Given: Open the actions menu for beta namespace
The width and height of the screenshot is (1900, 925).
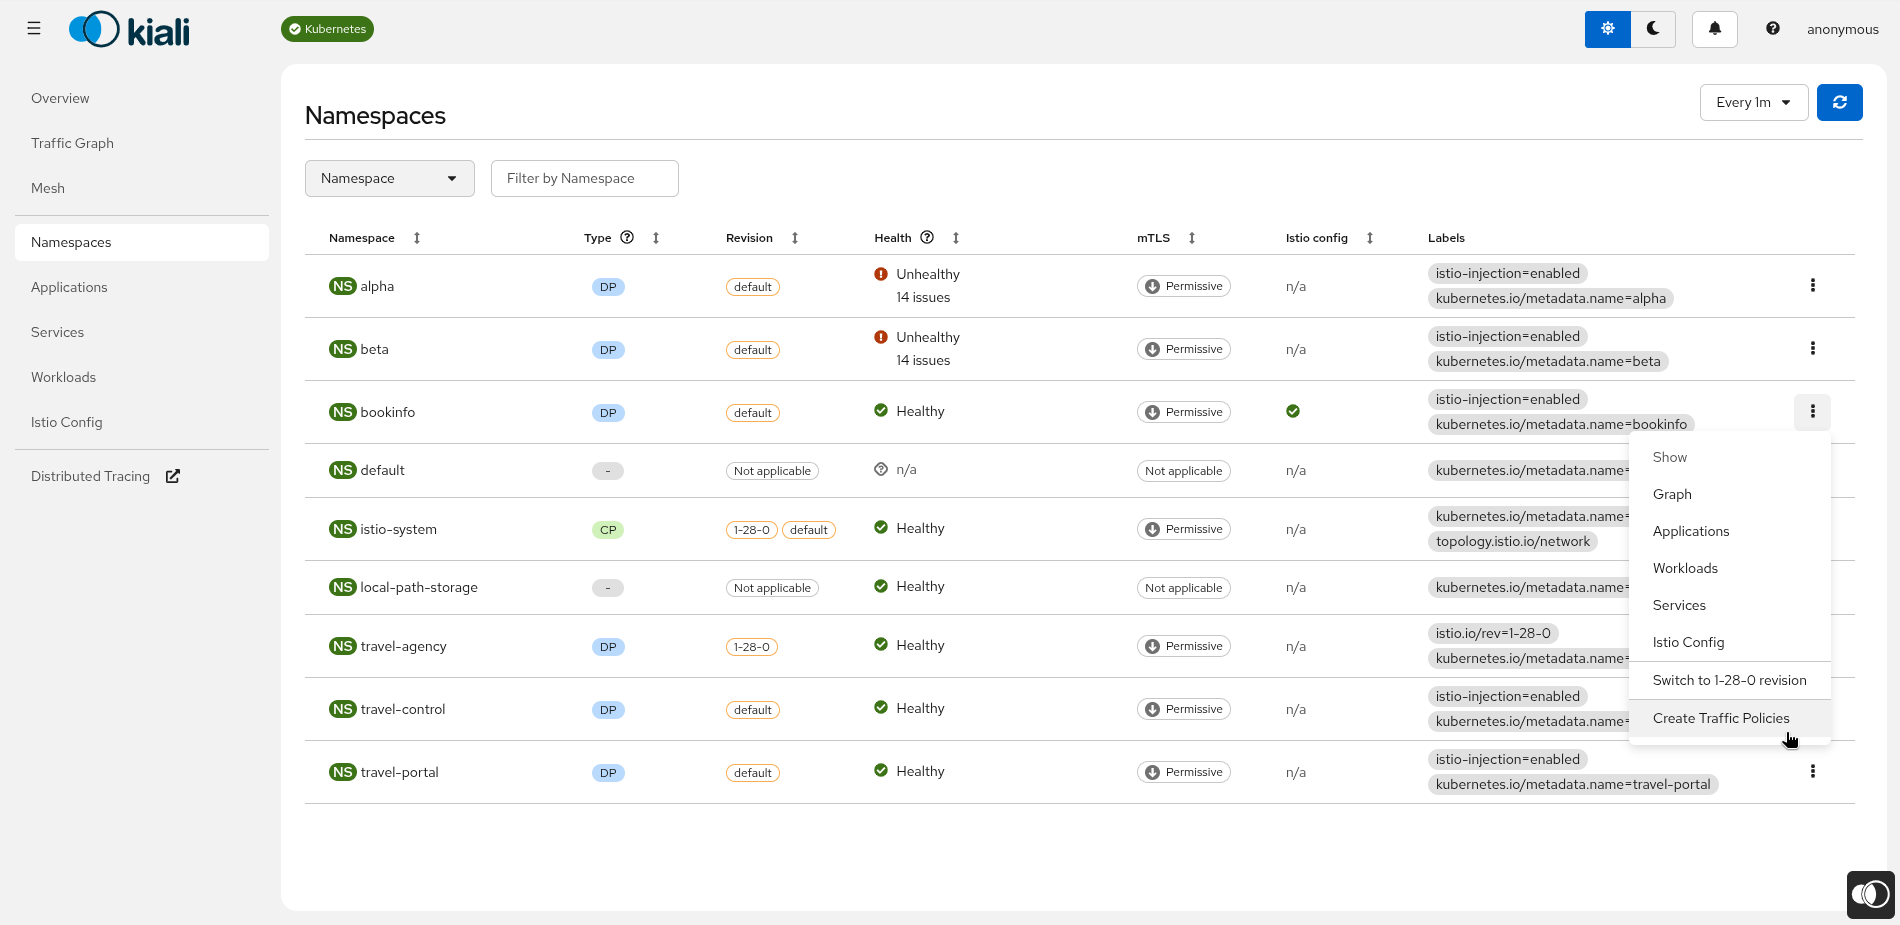Looking at the screenshot, I should (x=1813, y=348).
